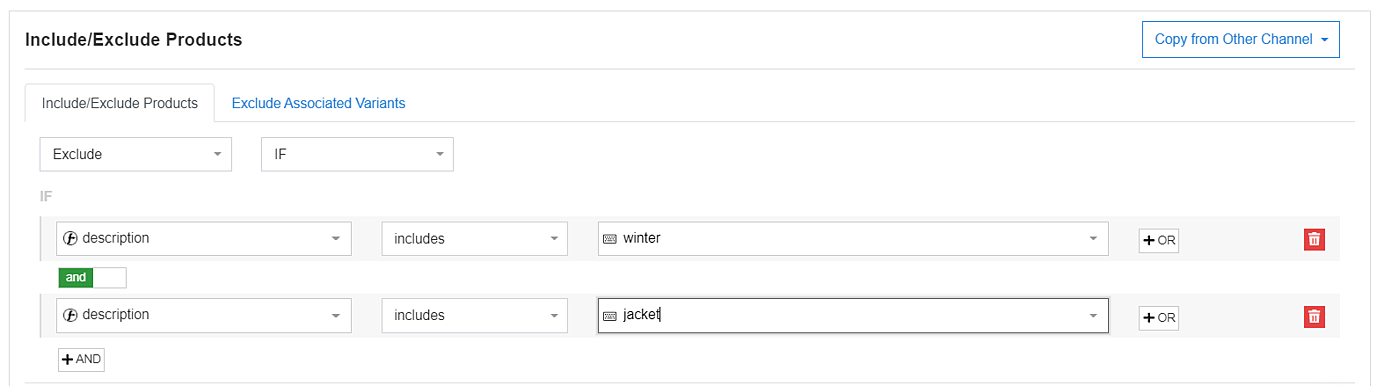The image size is (1377, 386).
Task: Open the IF condition type dropdown
Action: pyautogui.click(x=357, y=154)
